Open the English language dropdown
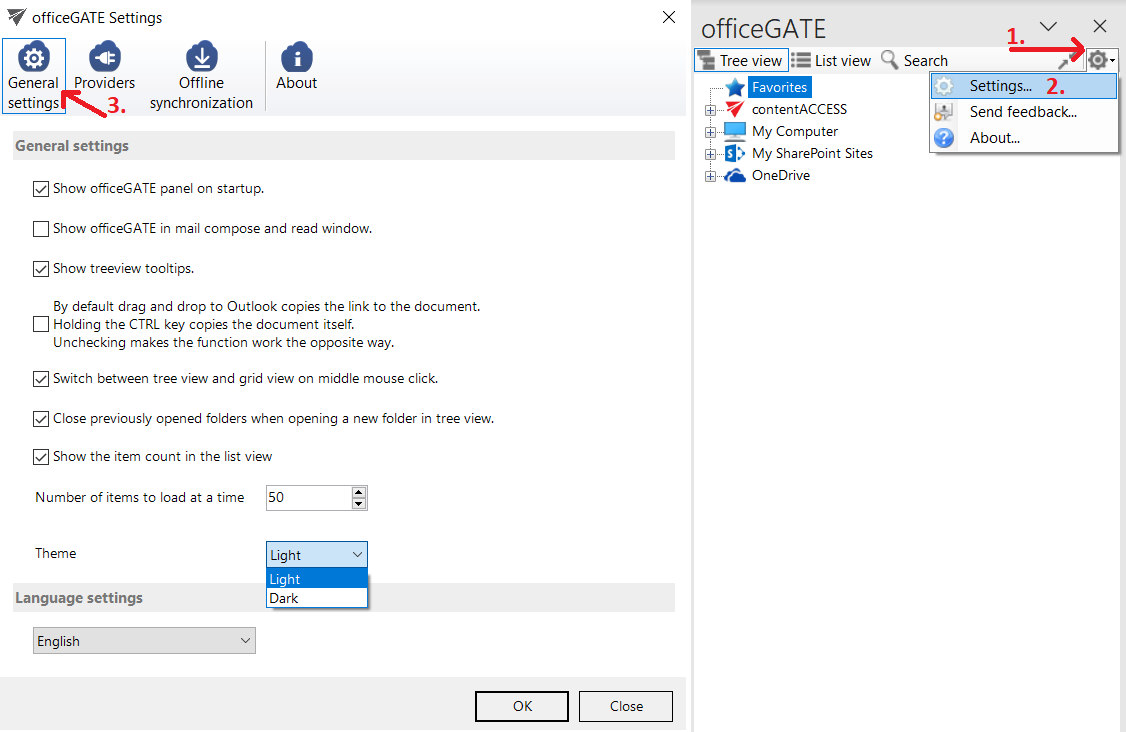Viewport: 1126px width, 732px height. coord(144,641)
